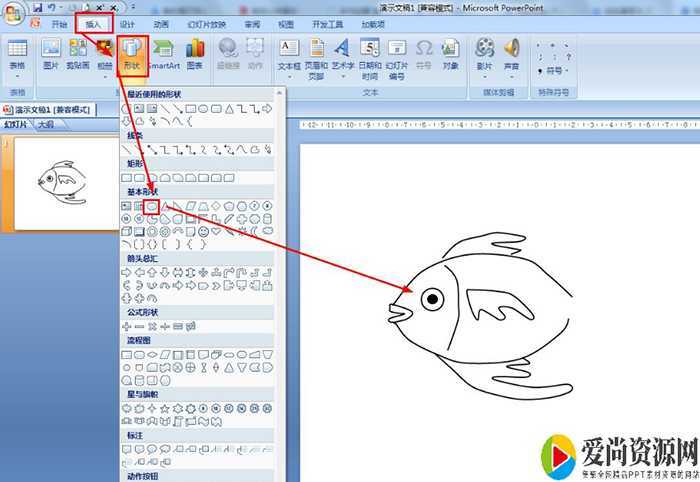Click the 形状 (Shapes) button in ribbon
Image resolution: width=700 pixels, height=482 pixels.
click(132, 56)
